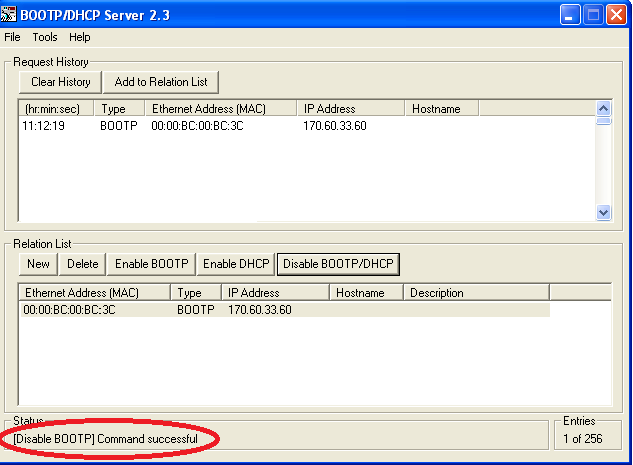Close the BOOTP/DHCP Server window
Image resolution: width=633 pixels, height=465 pixels.
click(x=616, y=15)
